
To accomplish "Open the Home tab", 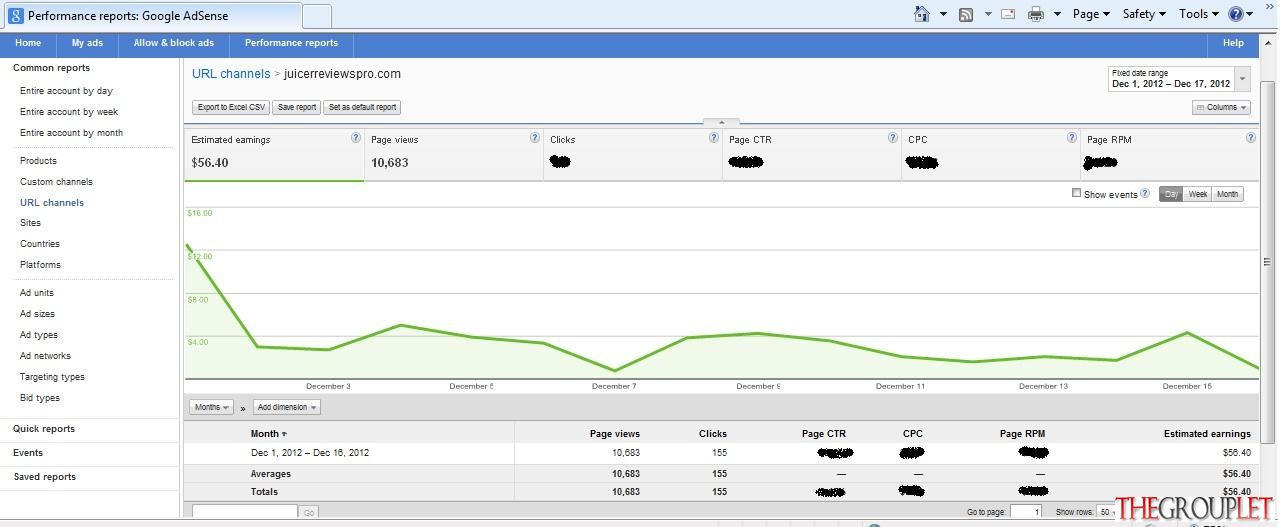I will point(28,43).
